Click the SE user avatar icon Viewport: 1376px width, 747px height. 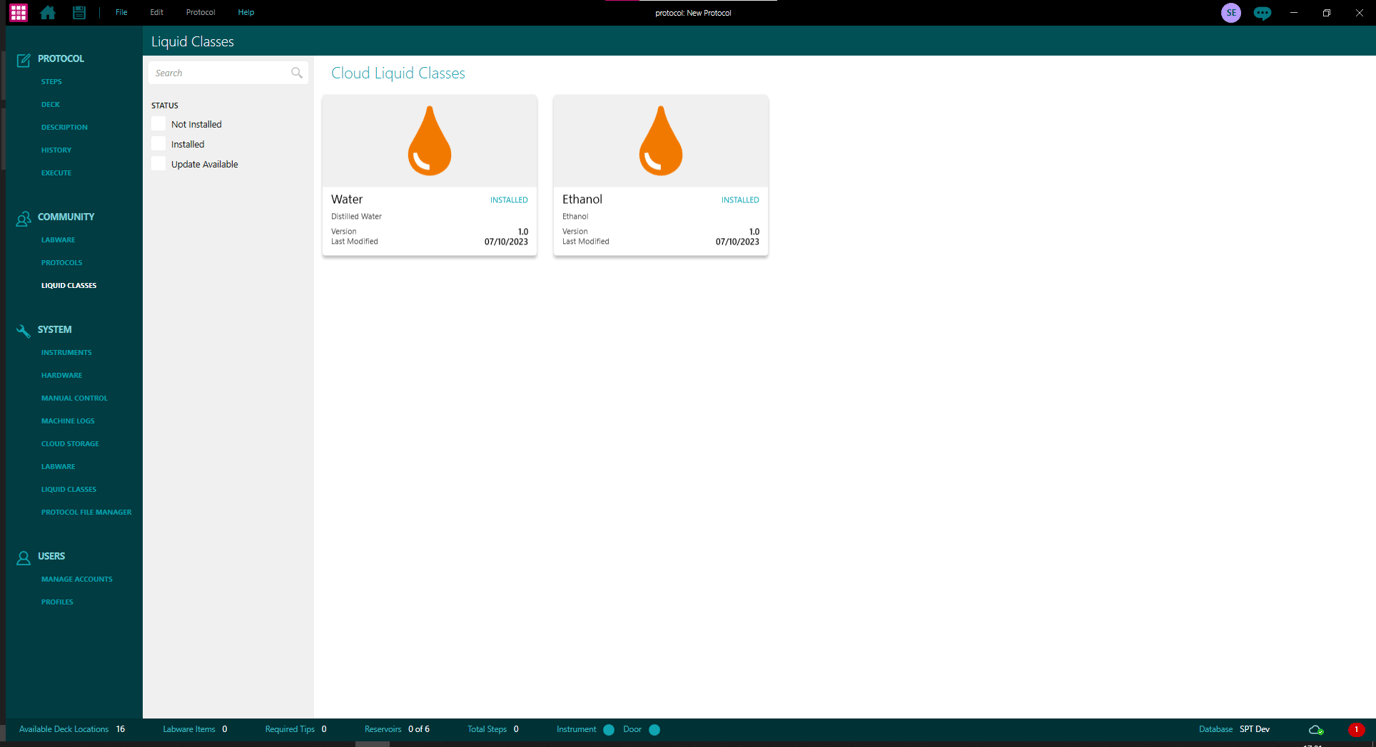click(1230, 13)
